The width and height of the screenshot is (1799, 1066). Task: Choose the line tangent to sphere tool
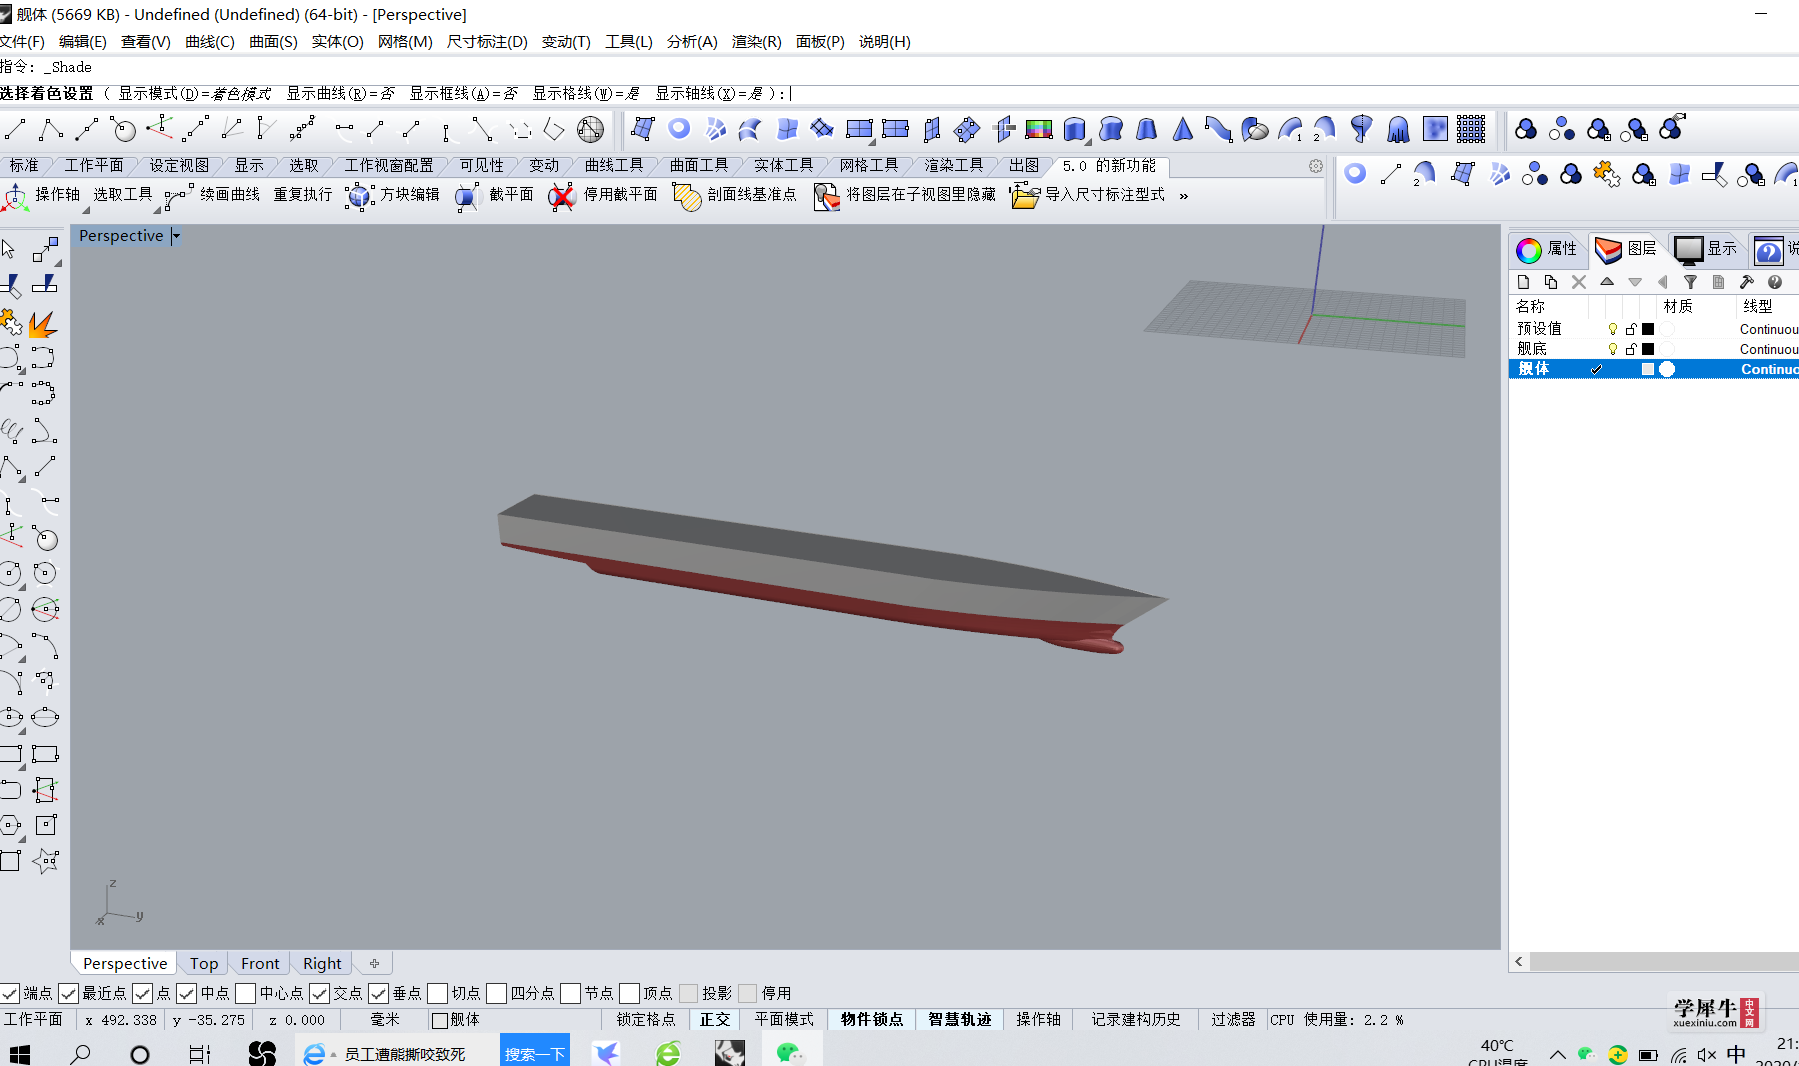(123, 129)
